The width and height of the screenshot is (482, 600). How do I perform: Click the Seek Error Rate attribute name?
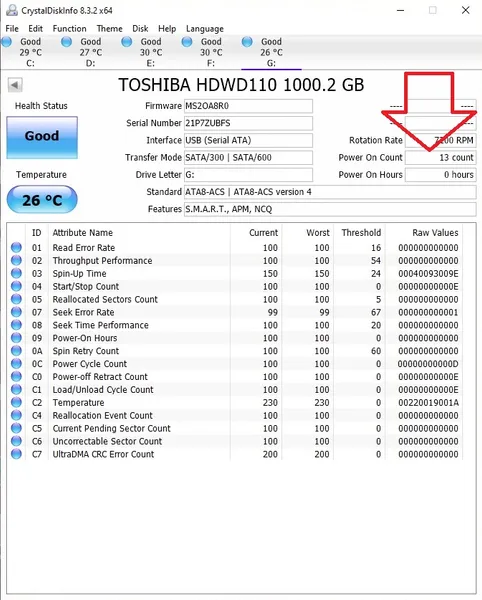pyautogui.click(x=83, y=312)
